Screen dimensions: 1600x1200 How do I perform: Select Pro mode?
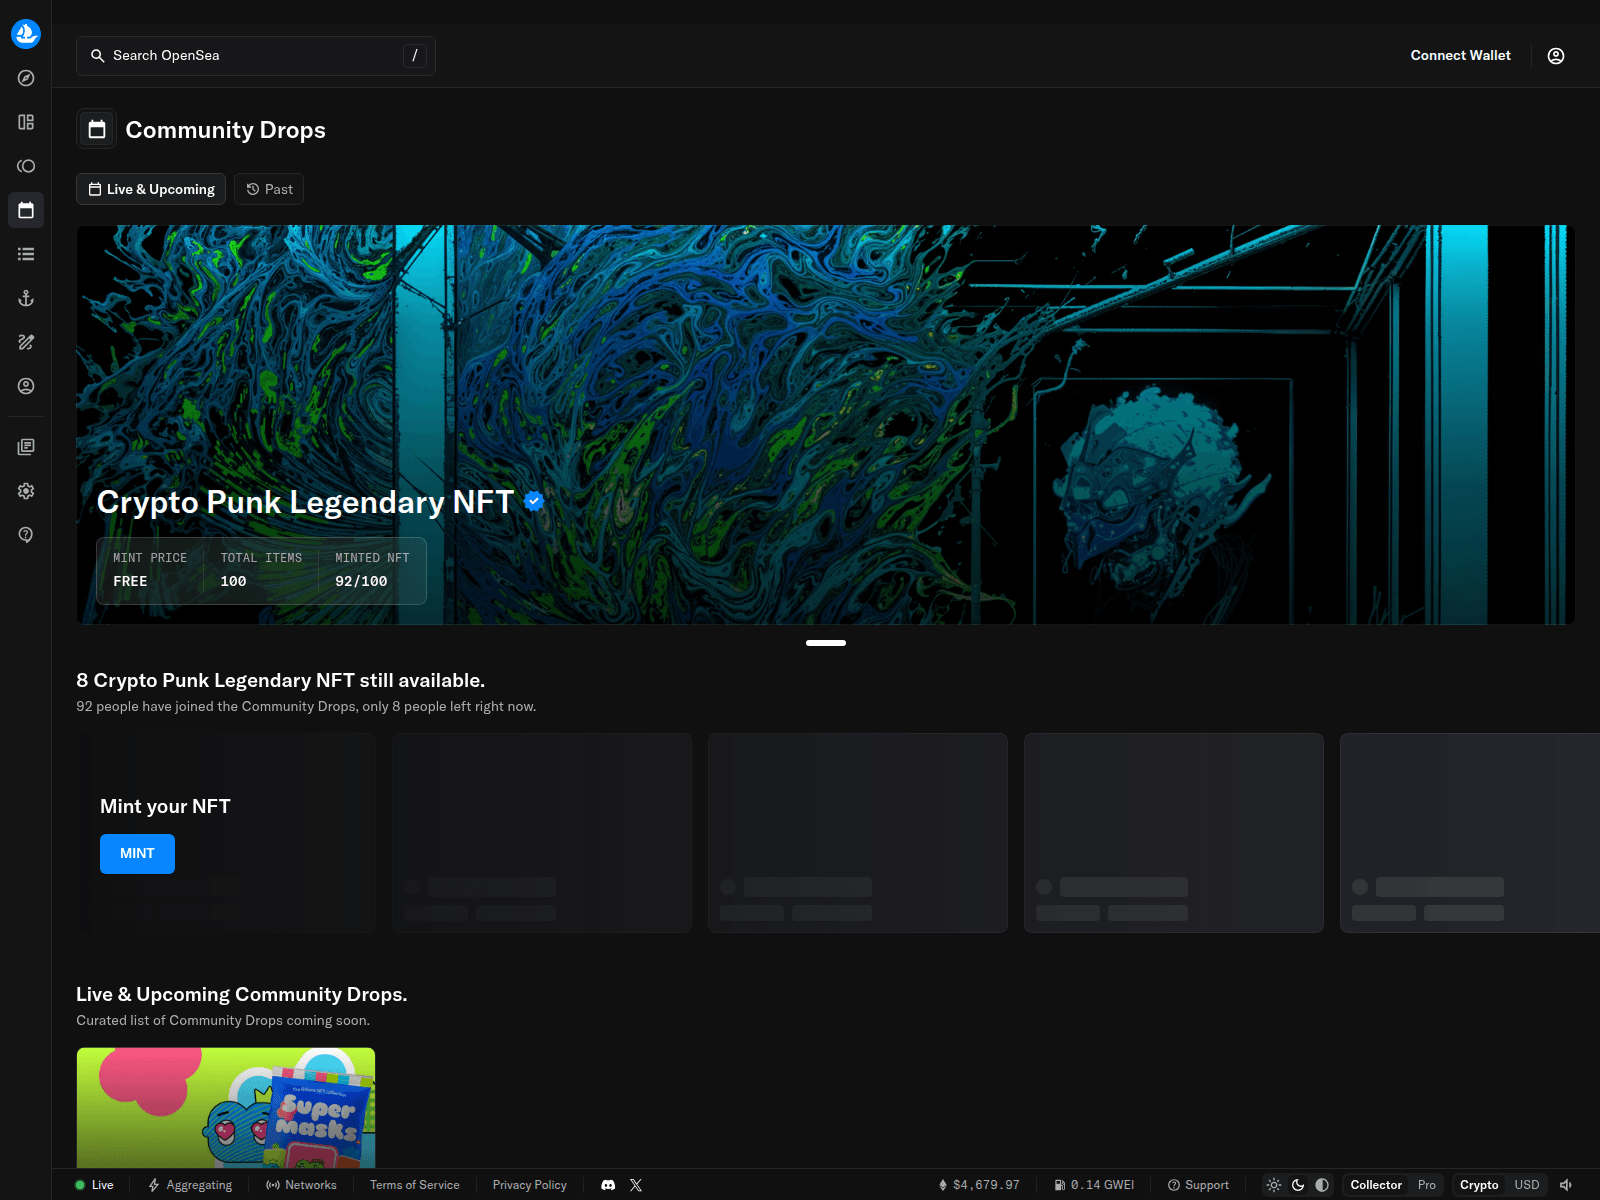tap(1427, 1185)
